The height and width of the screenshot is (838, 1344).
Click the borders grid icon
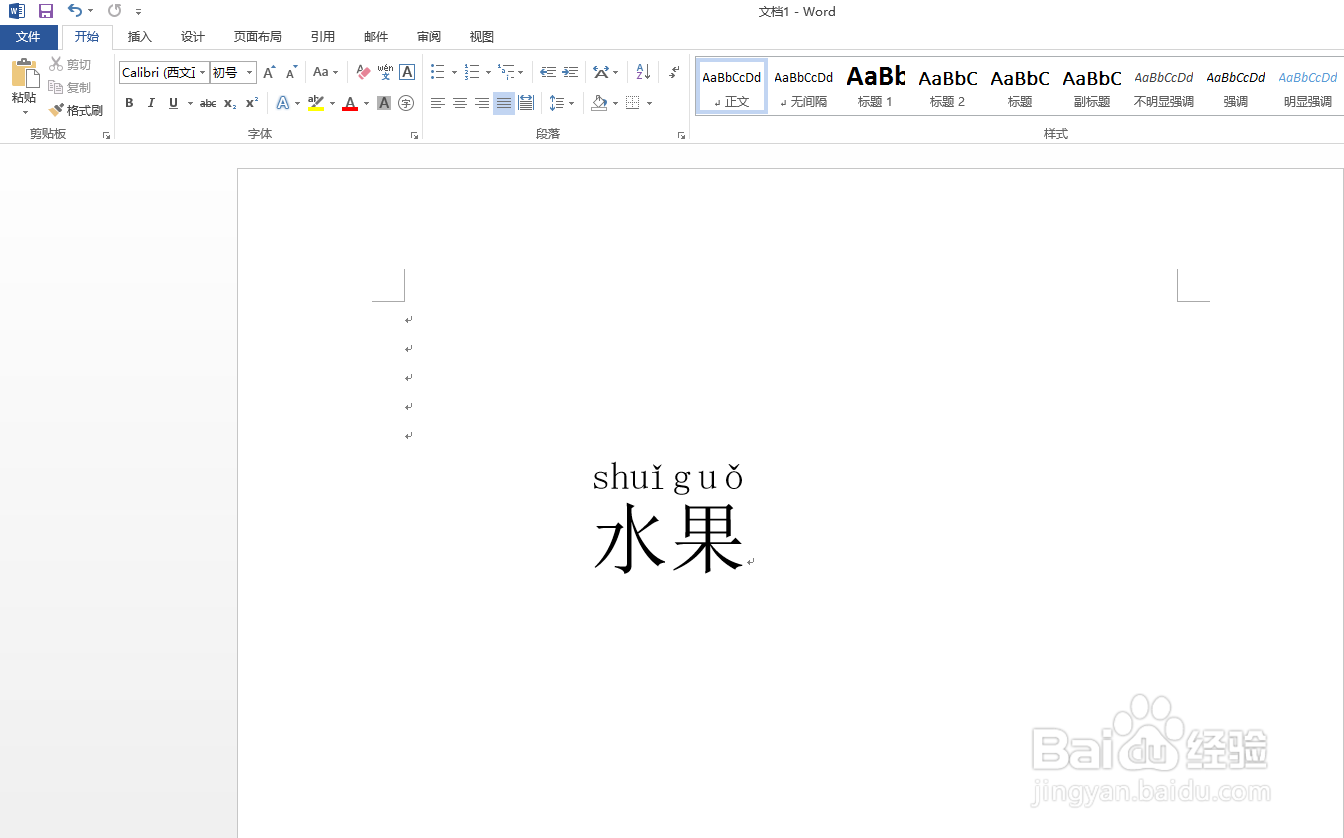click(x=632, y=103)
